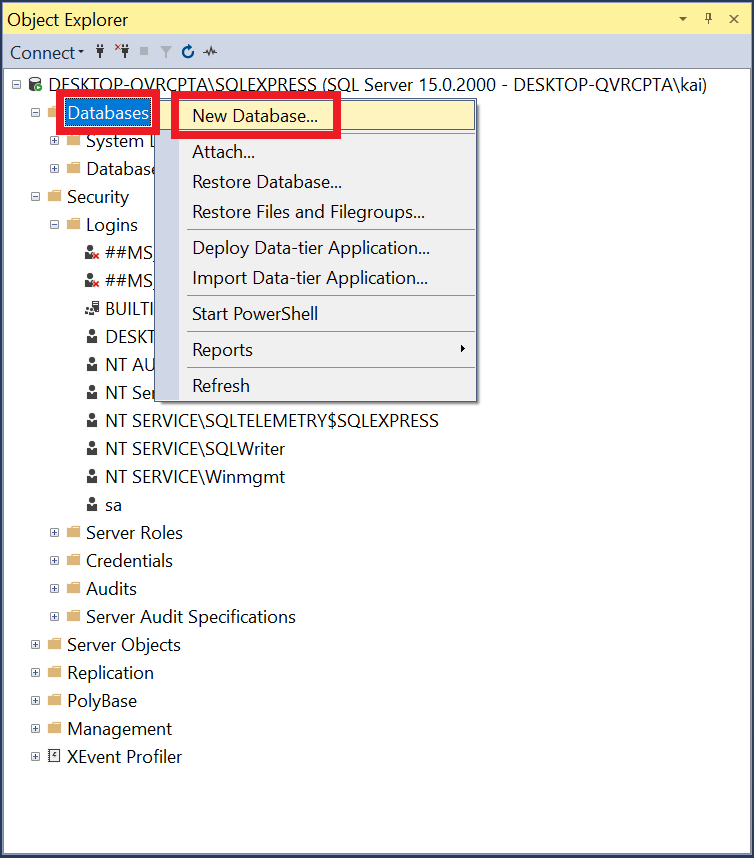Select the sa login
The width and height of the screenshot is (754, 858).
113,505
